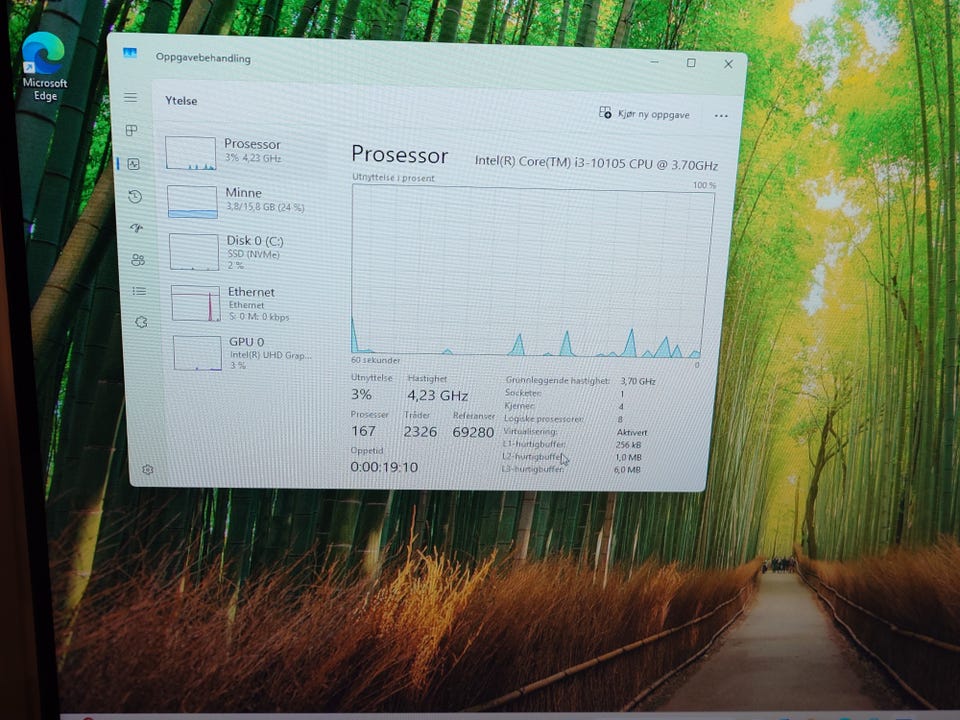Click the 4,23 GHz speed value

click(x=438, y=396)
